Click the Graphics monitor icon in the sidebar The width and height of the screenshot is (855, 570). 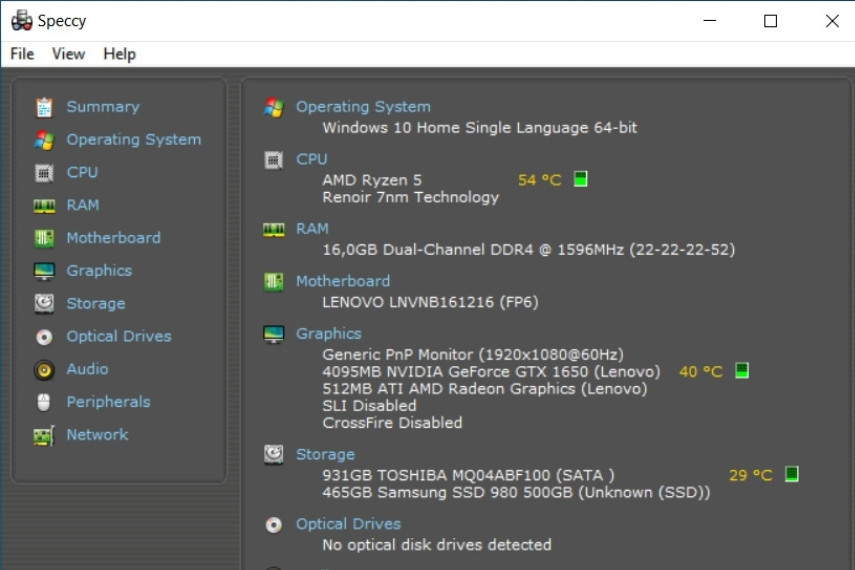(x=44, y=271)
